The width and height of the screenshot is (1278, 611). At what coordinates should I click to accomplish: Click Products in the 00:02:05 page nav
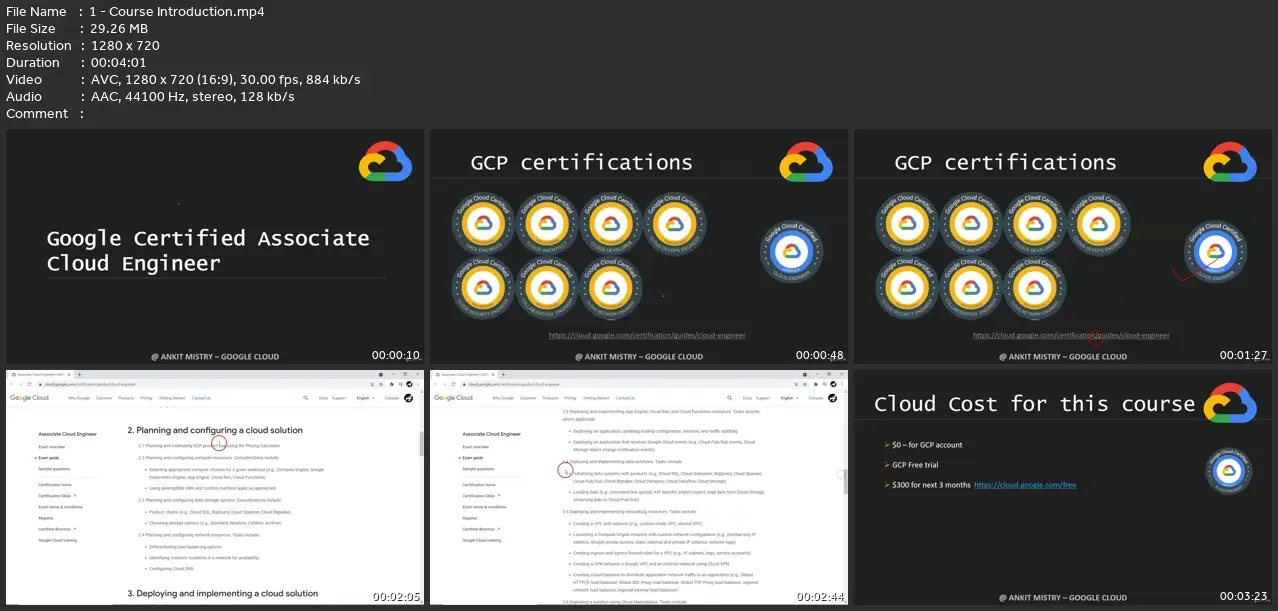(126, 398)
